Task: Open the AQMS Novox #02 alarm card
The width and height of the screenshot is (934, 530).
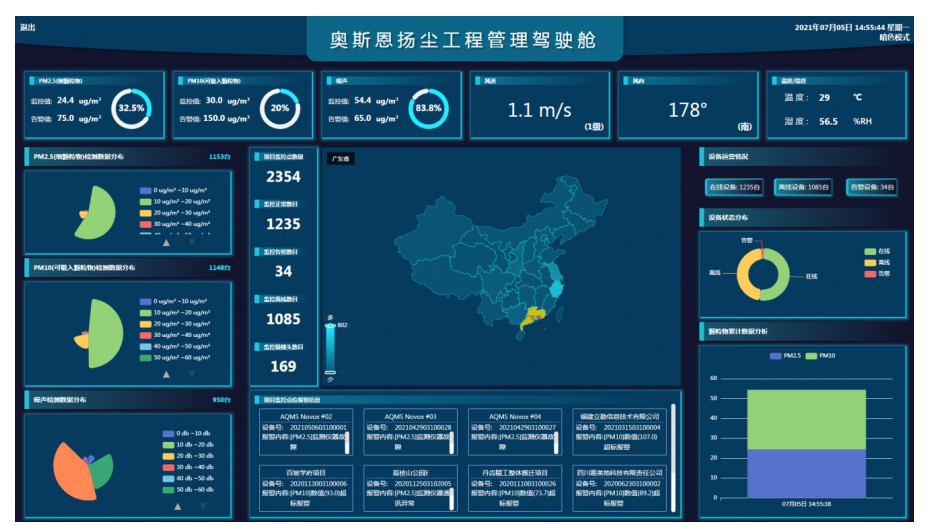Action: click(305, 432)
